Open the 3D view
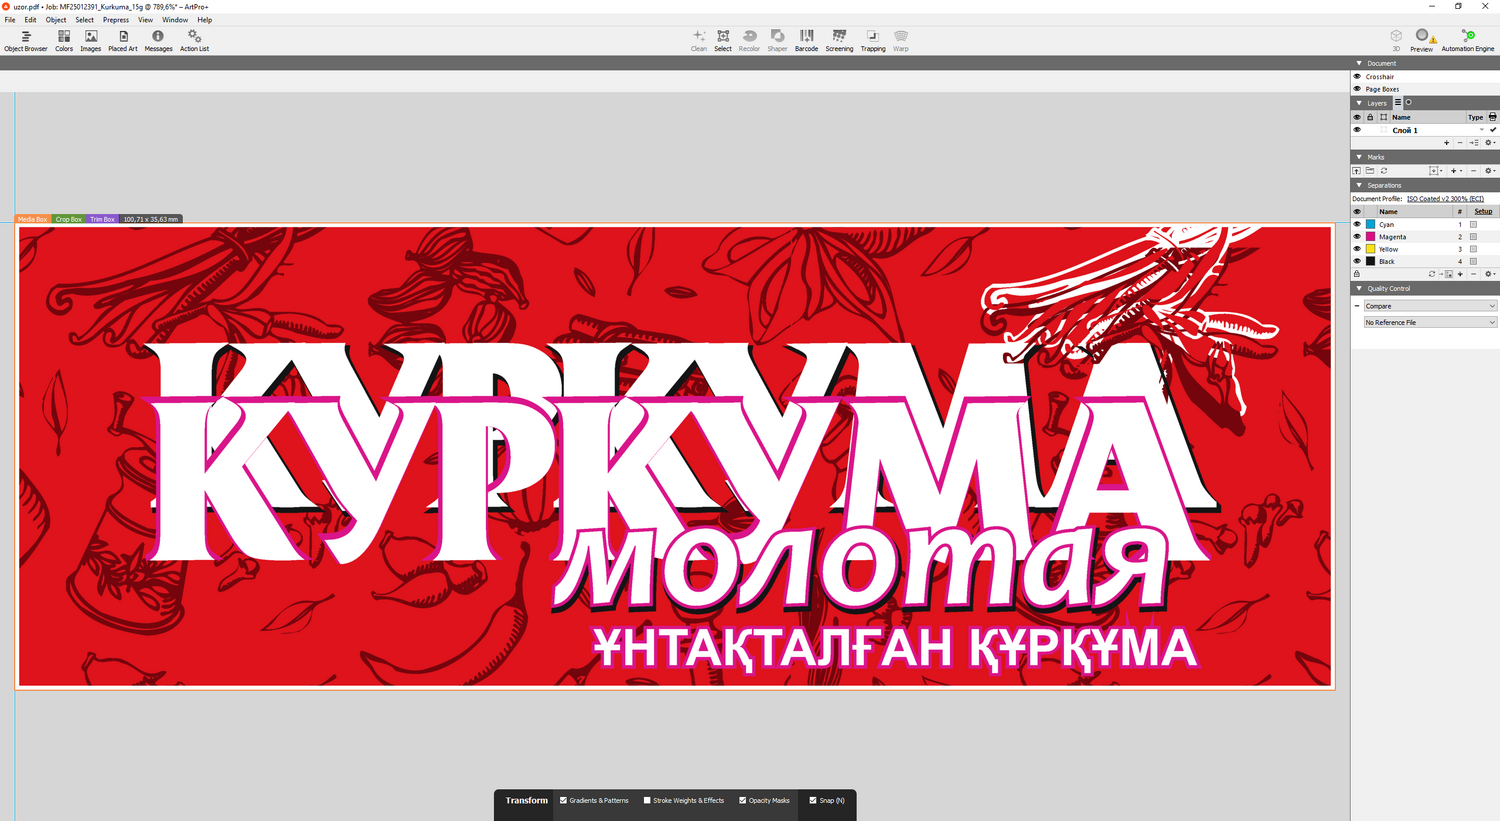 (x=1396, y=41)
